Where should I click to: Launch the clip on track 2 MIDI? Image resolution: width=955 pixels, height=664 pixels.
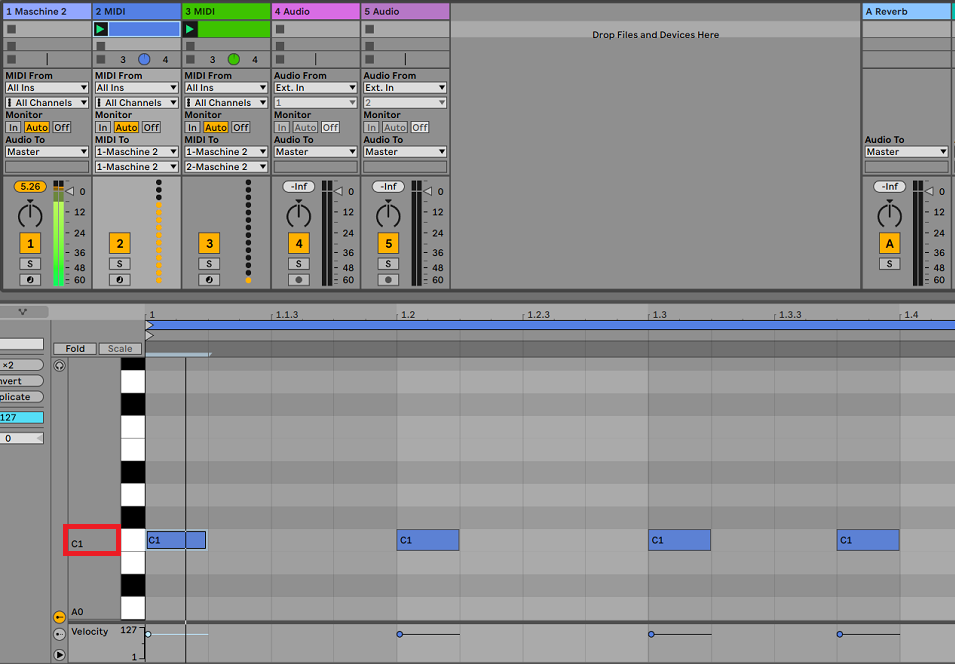[101, 29]
